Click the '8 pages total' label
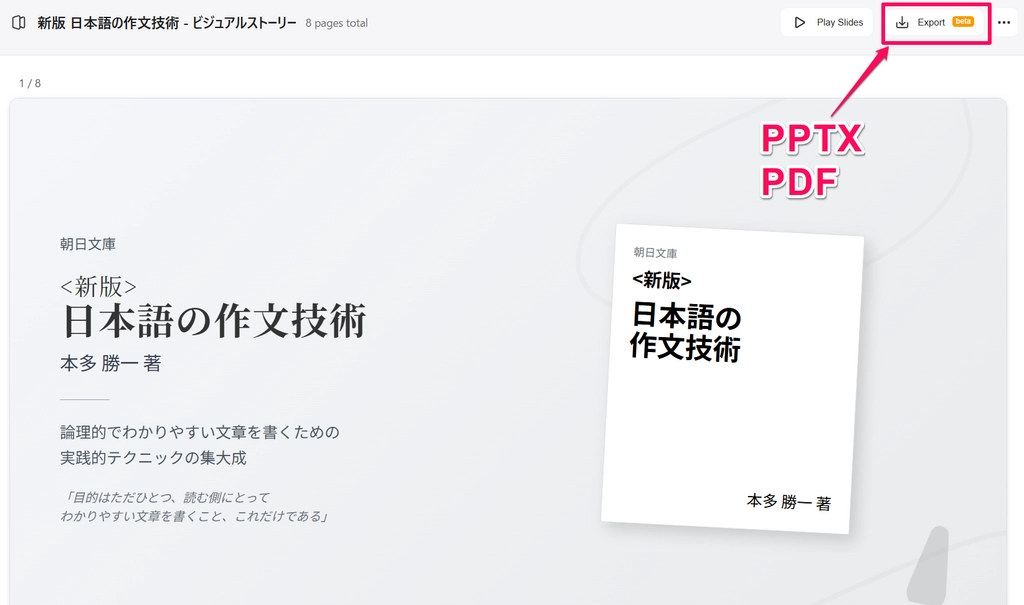 coord(336,23)
